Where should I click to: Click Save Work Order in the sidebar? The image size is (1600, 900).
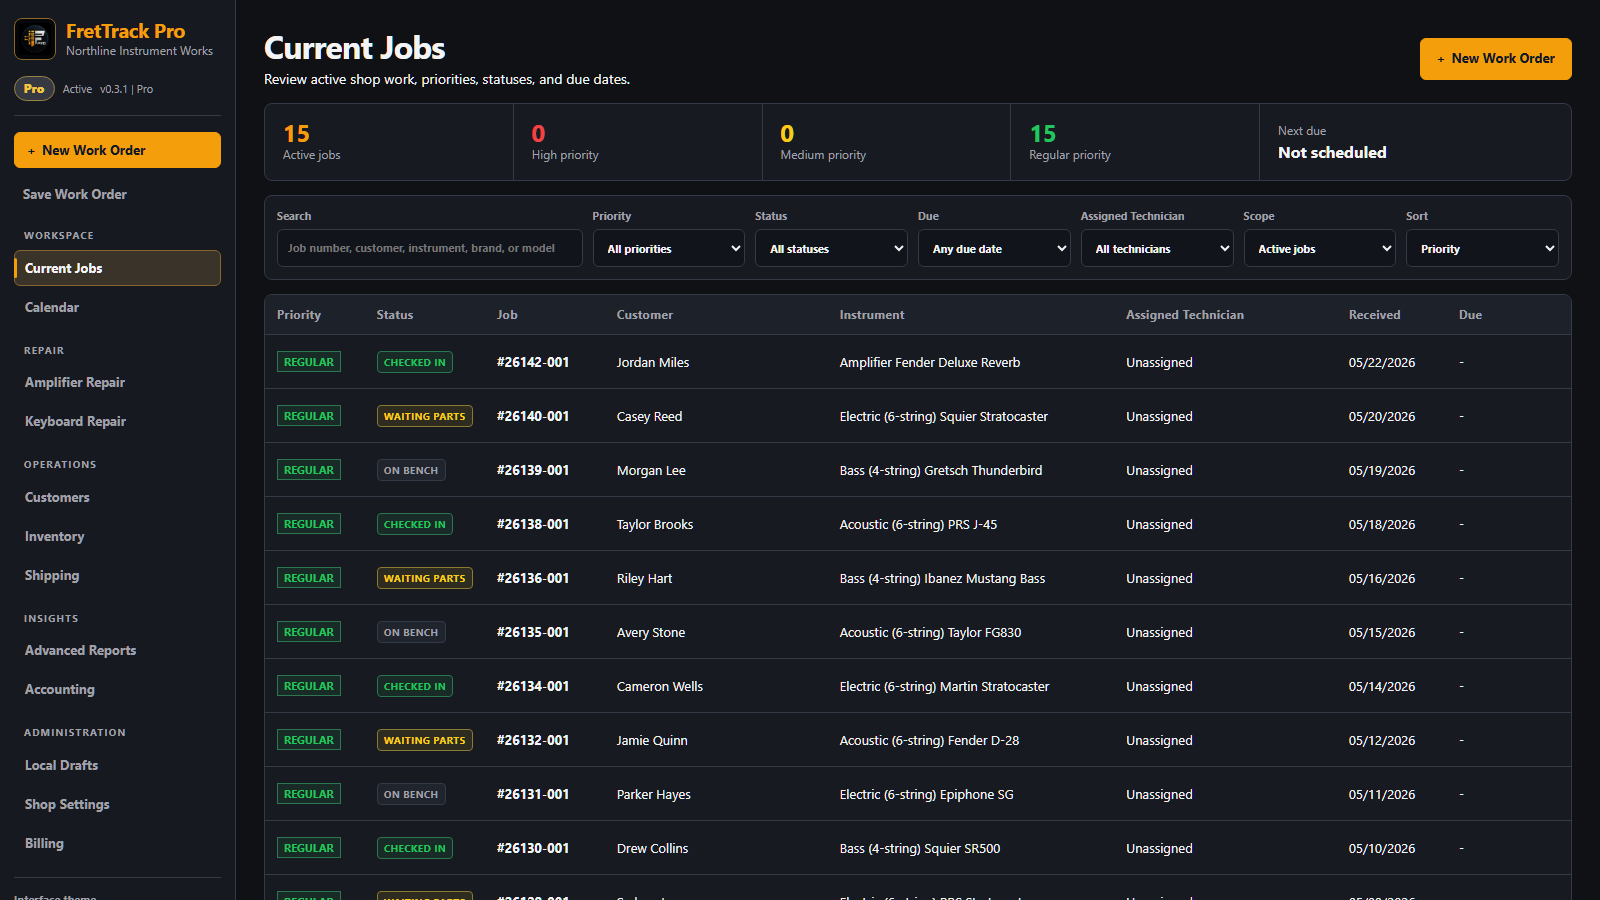pyautogui.click(x=75, y=194)
